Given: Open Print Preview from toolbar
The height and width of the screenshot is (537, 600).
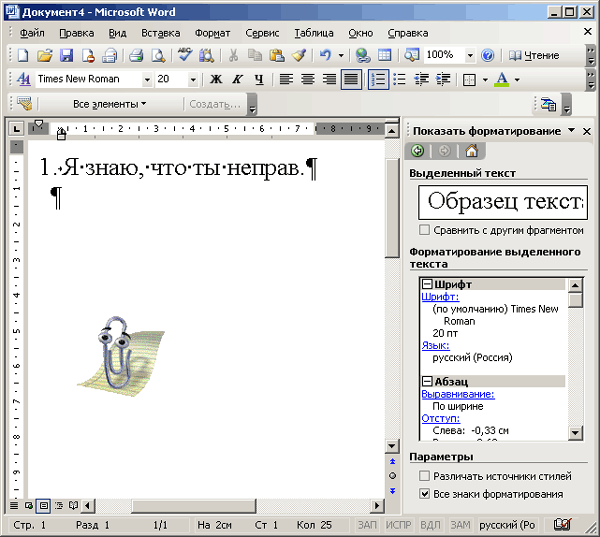Looking at the screenshot, I should 158,56.
